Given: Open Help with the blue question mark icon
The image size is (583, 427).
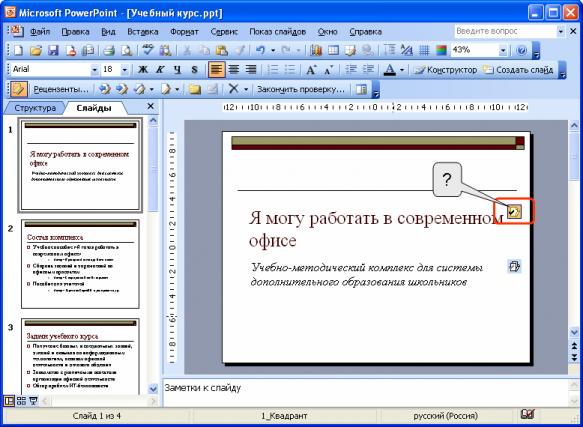Looking at the screenshot, I should [522, 50].
